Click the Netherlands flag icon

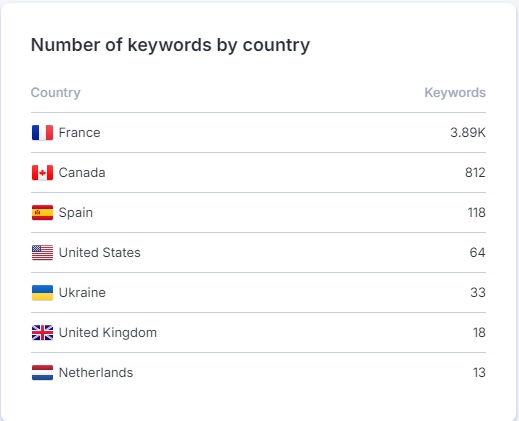tap(42, 373)
